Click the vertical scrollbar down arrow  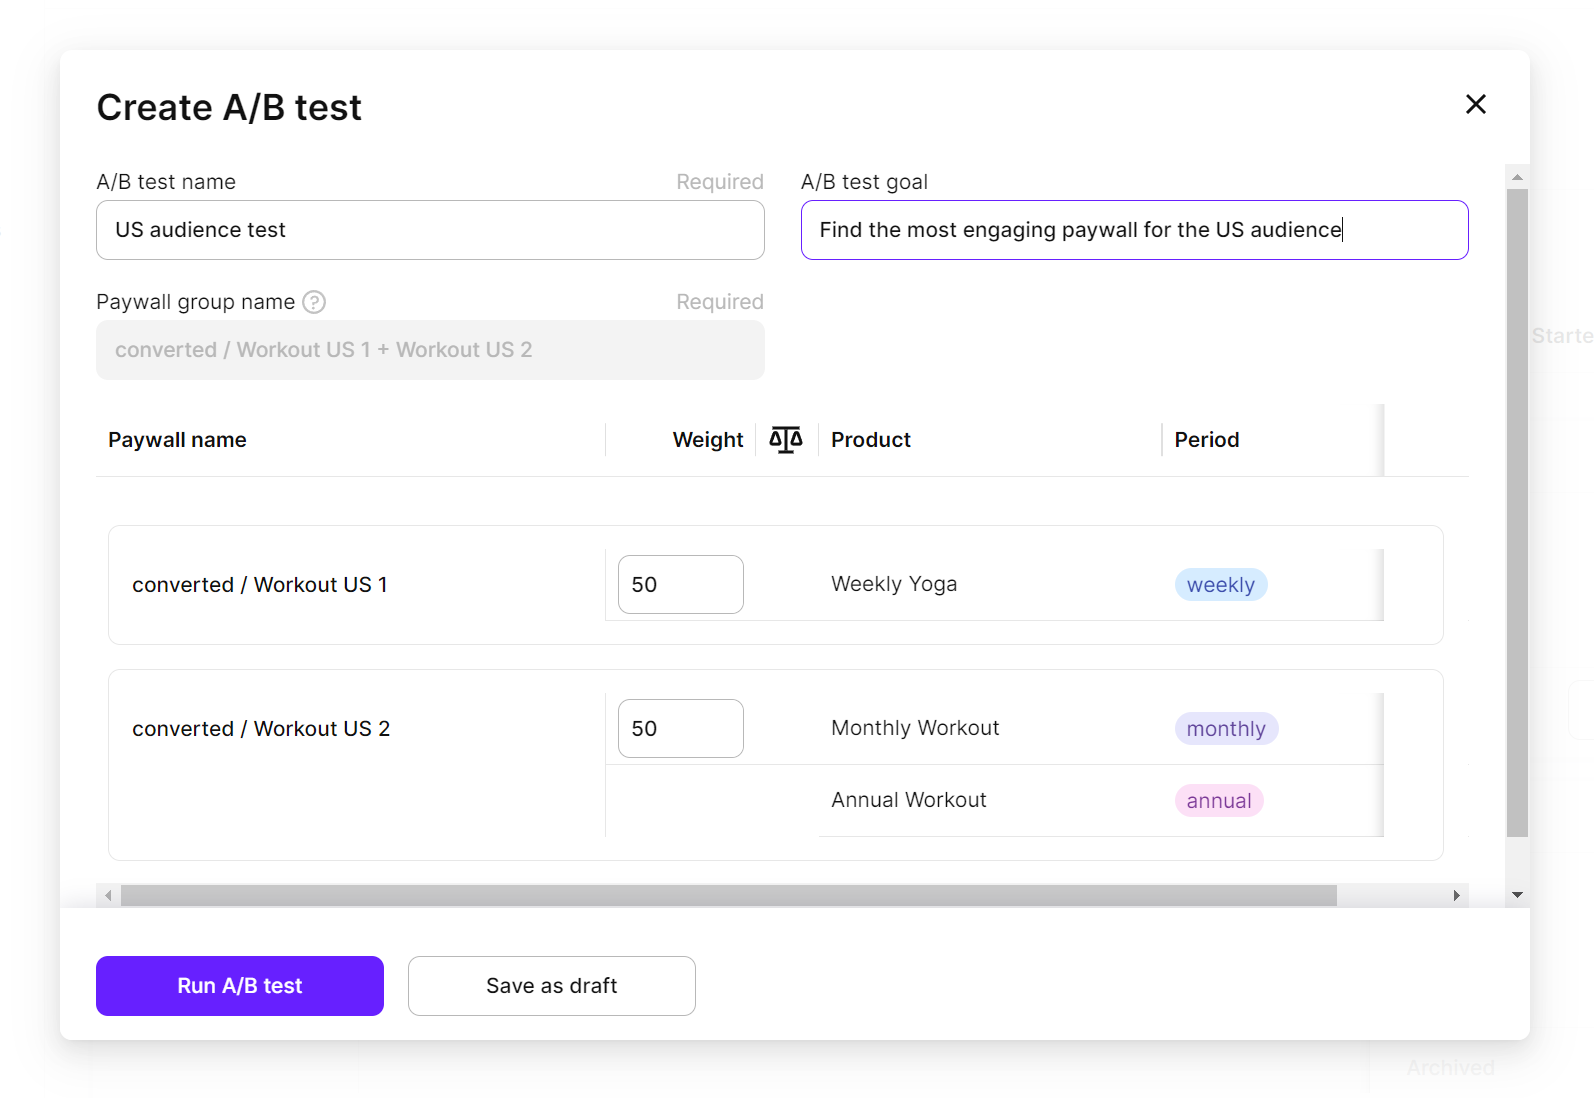tap(1517, 895)
